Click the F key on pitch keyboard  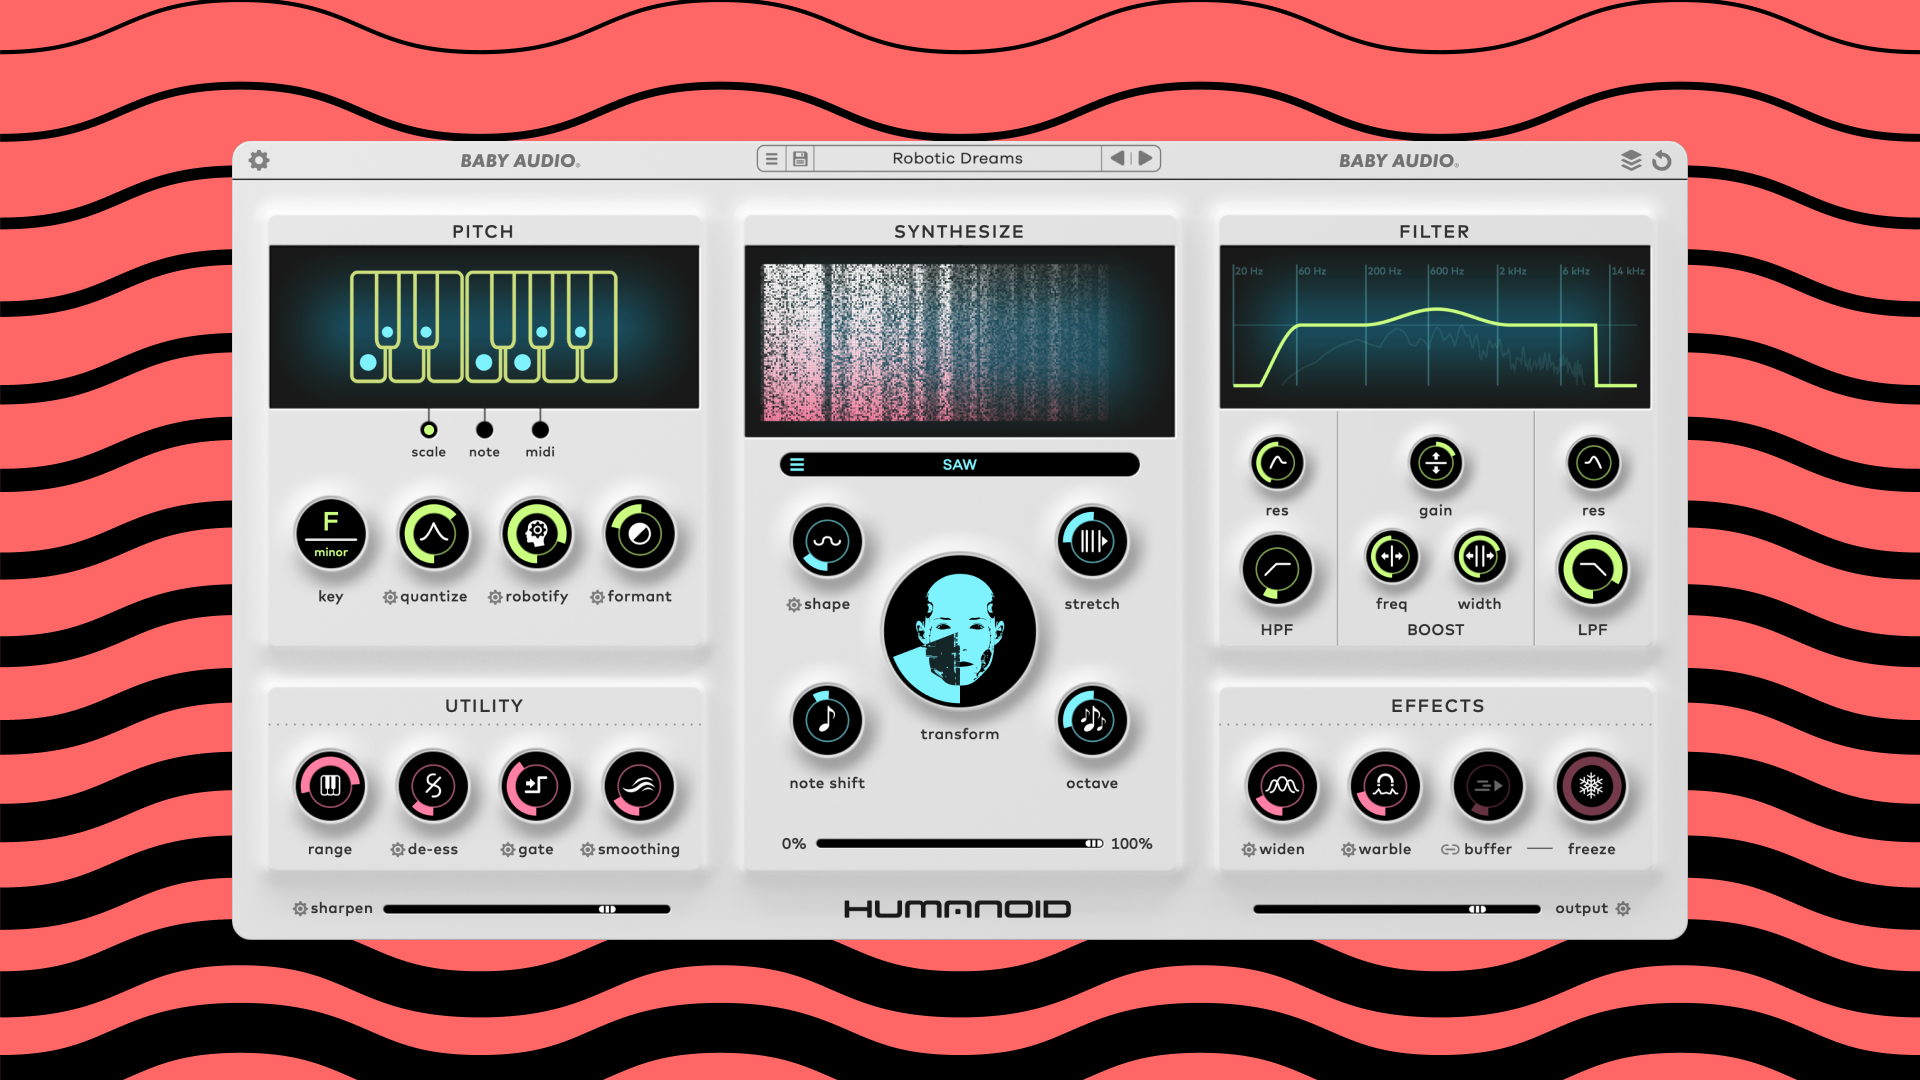pos(483,362)
